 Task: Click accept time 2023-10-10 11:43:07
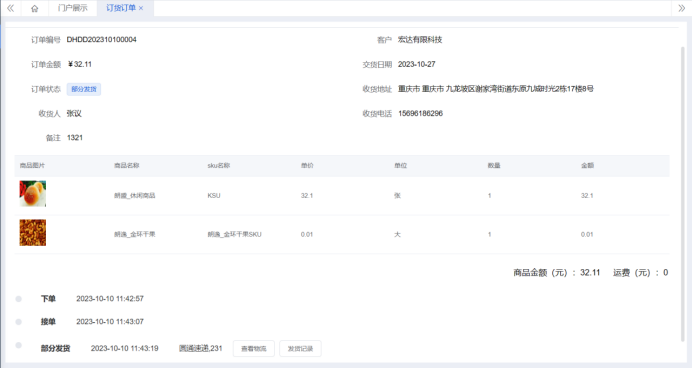110,322
